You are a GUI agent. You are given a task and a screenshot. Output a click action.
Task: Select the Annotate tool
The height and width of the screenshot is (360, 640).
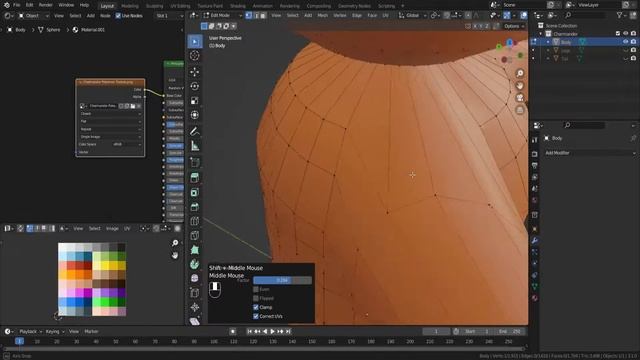195,131
